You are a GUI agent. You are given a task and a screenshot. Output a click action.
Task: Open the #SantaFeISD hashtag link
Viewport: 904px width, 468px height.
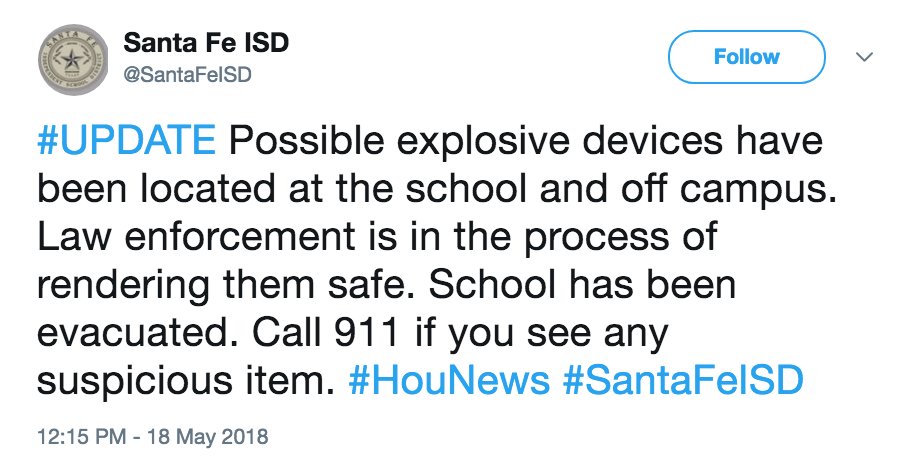click(683, 380)
